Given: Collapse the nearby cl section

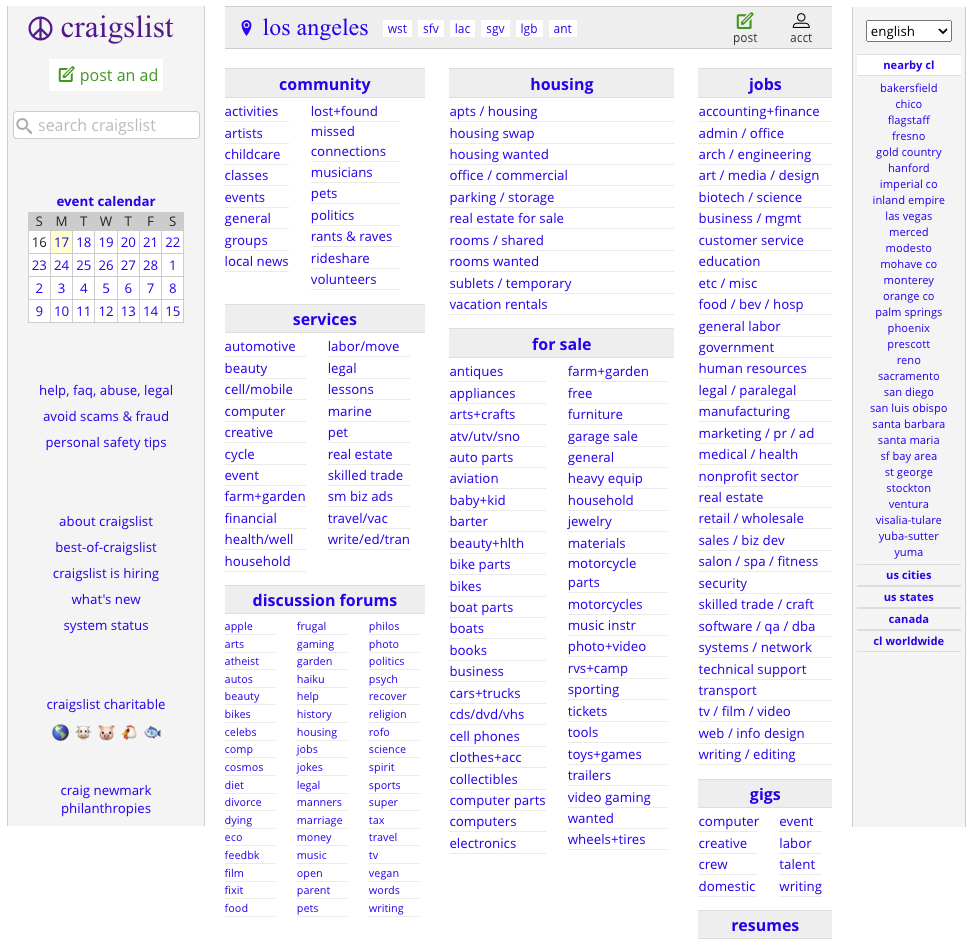Looking at the screenshot, I should (908, 65).
